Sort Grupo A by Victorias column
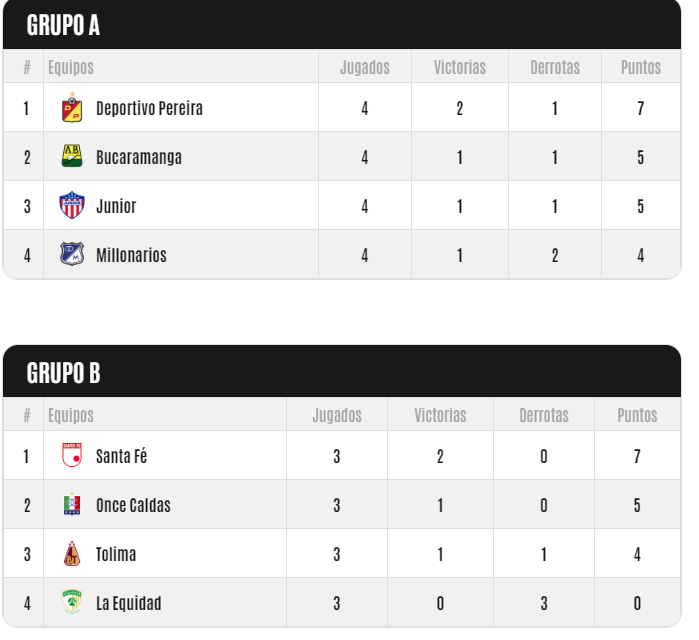Viewport: 699px width, 640px height. 460,67
